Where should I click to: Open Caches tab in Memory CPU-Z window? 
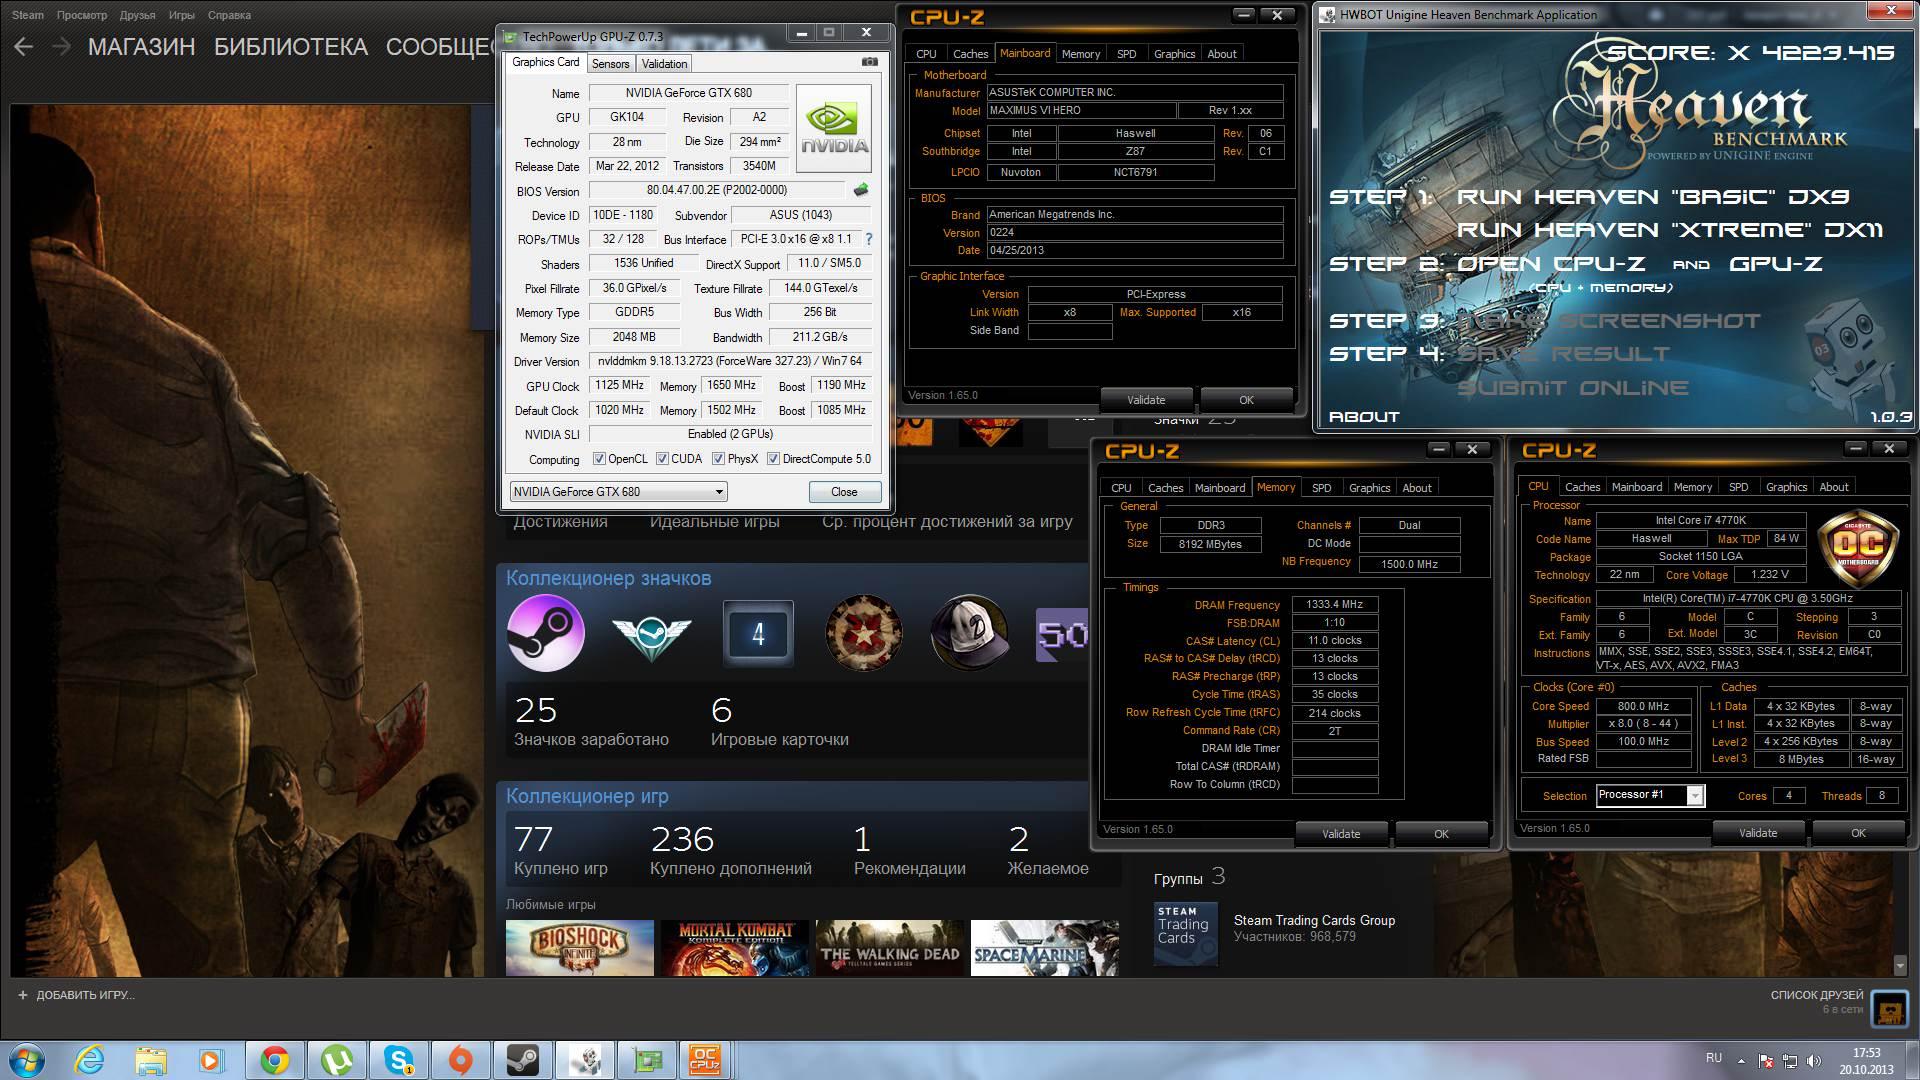click(x=1165, y=488)
